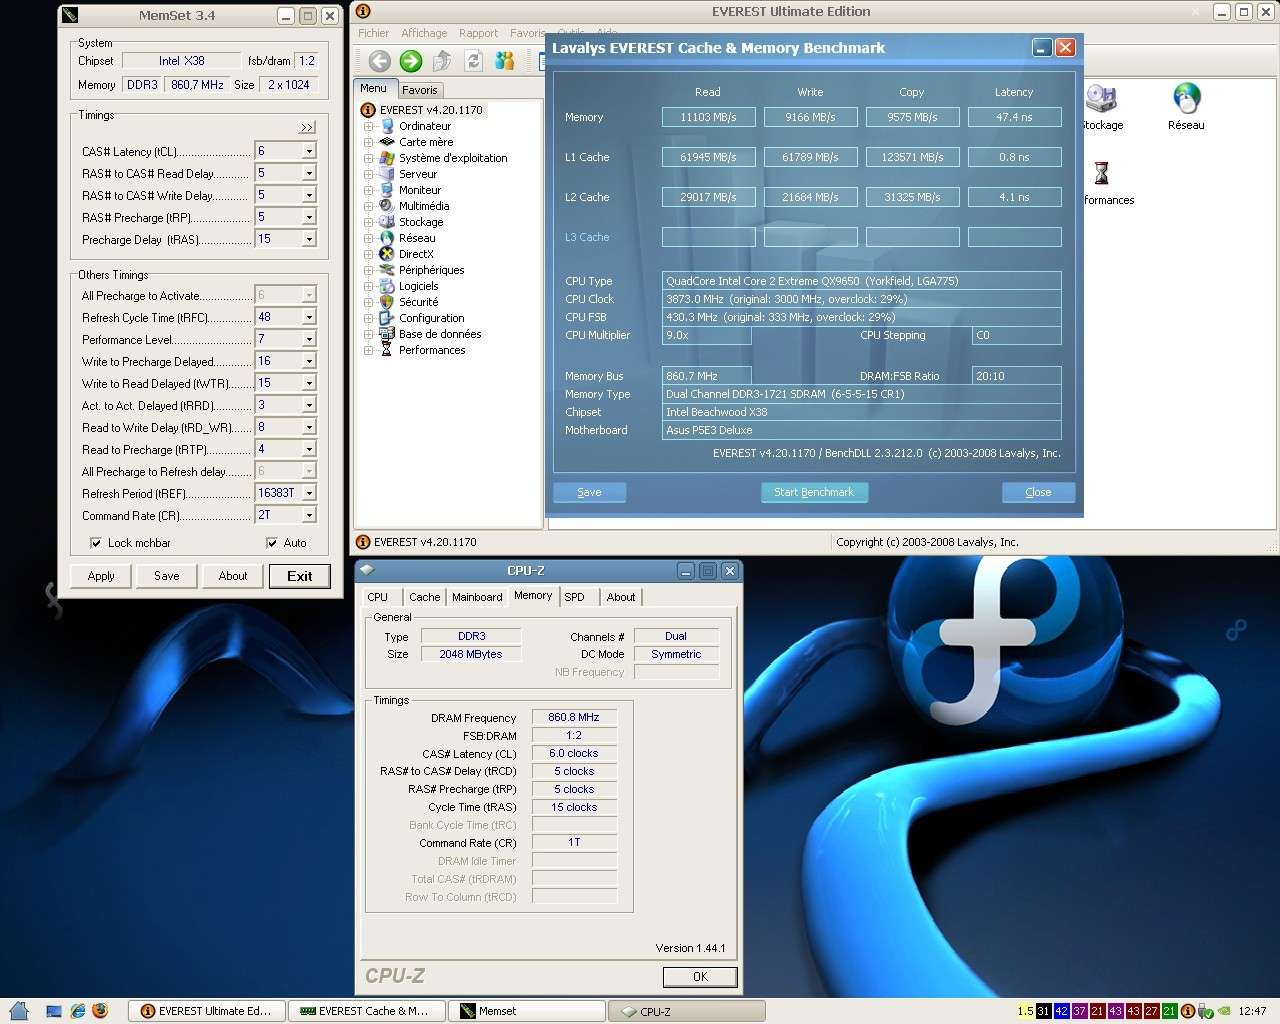Switch to the CPU tab in CPU-Z
Viewport: 1280px width, 1024px height.
(x=378, y=597)
